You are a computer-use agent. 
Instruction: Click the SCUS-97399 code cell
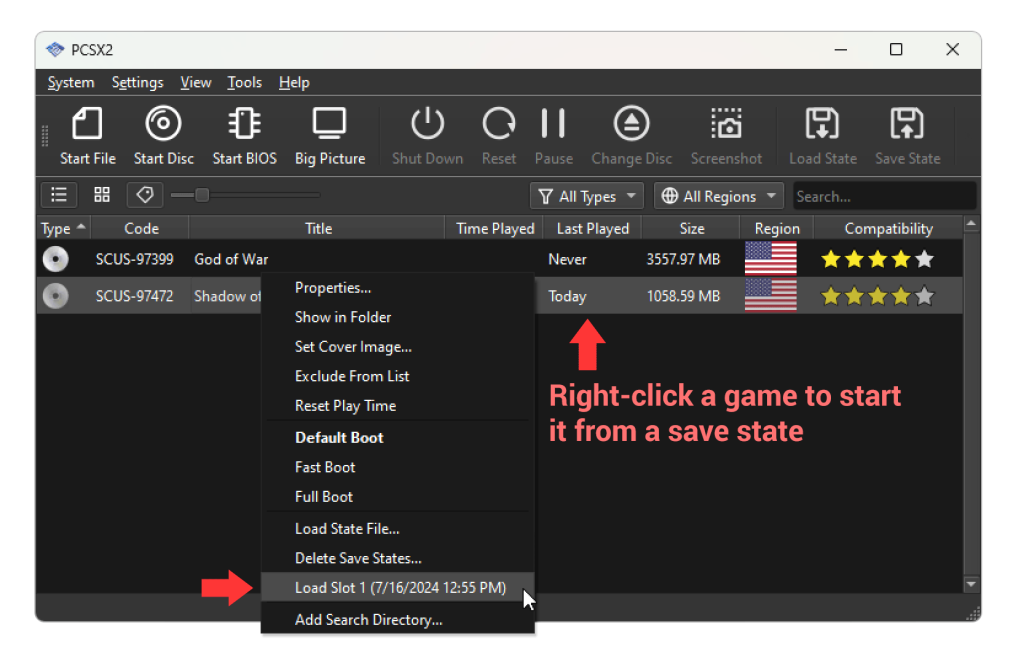pos(135,259)
